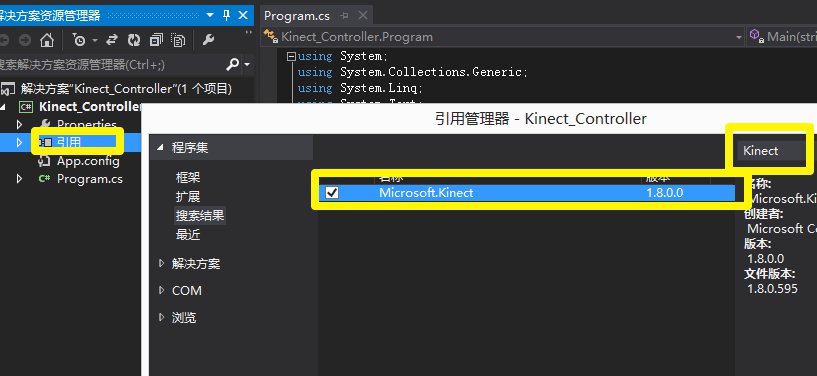Click the Main method cube icon
The height and width of the screenshot is (376, 817).
click(757, 36)
